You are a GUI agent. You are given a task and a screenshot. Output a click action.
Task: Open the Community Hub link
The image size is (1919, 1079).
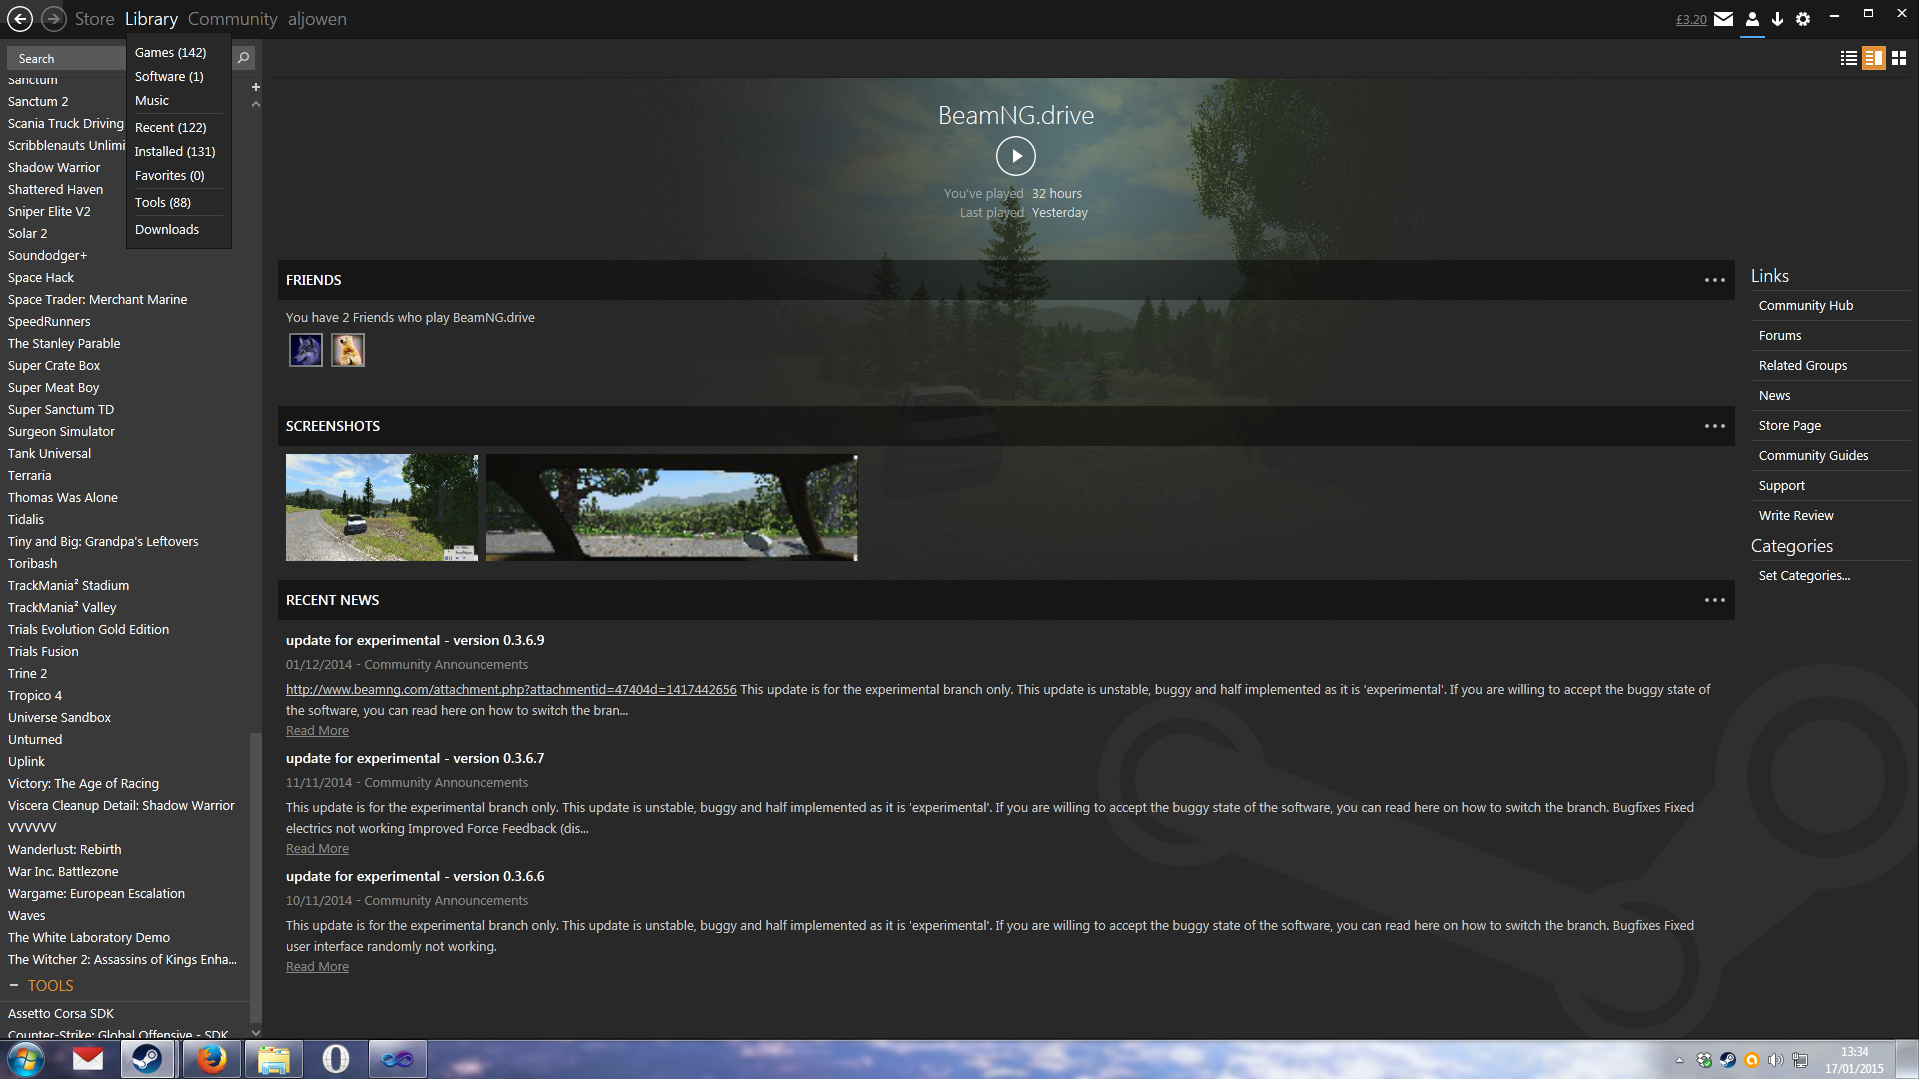1805,305
